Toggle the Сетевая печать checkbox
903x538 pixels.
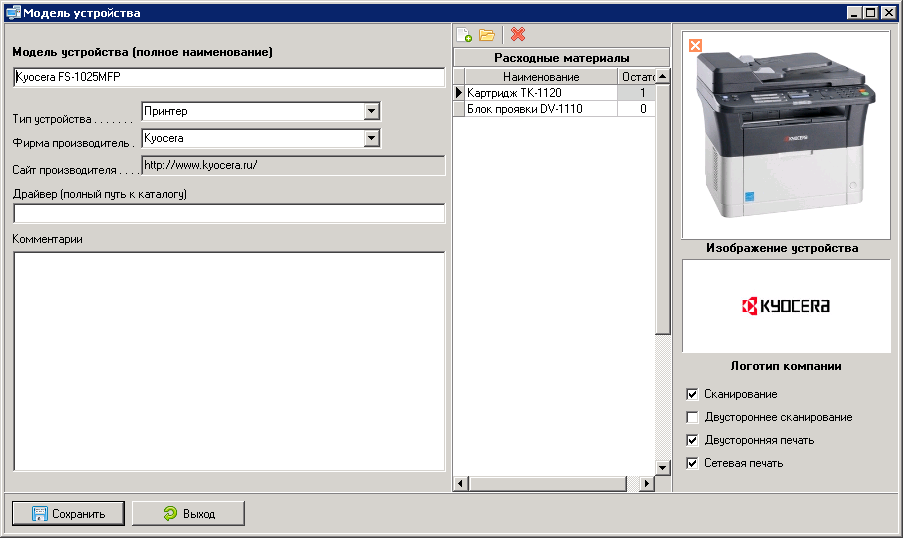tap(692, 463)
